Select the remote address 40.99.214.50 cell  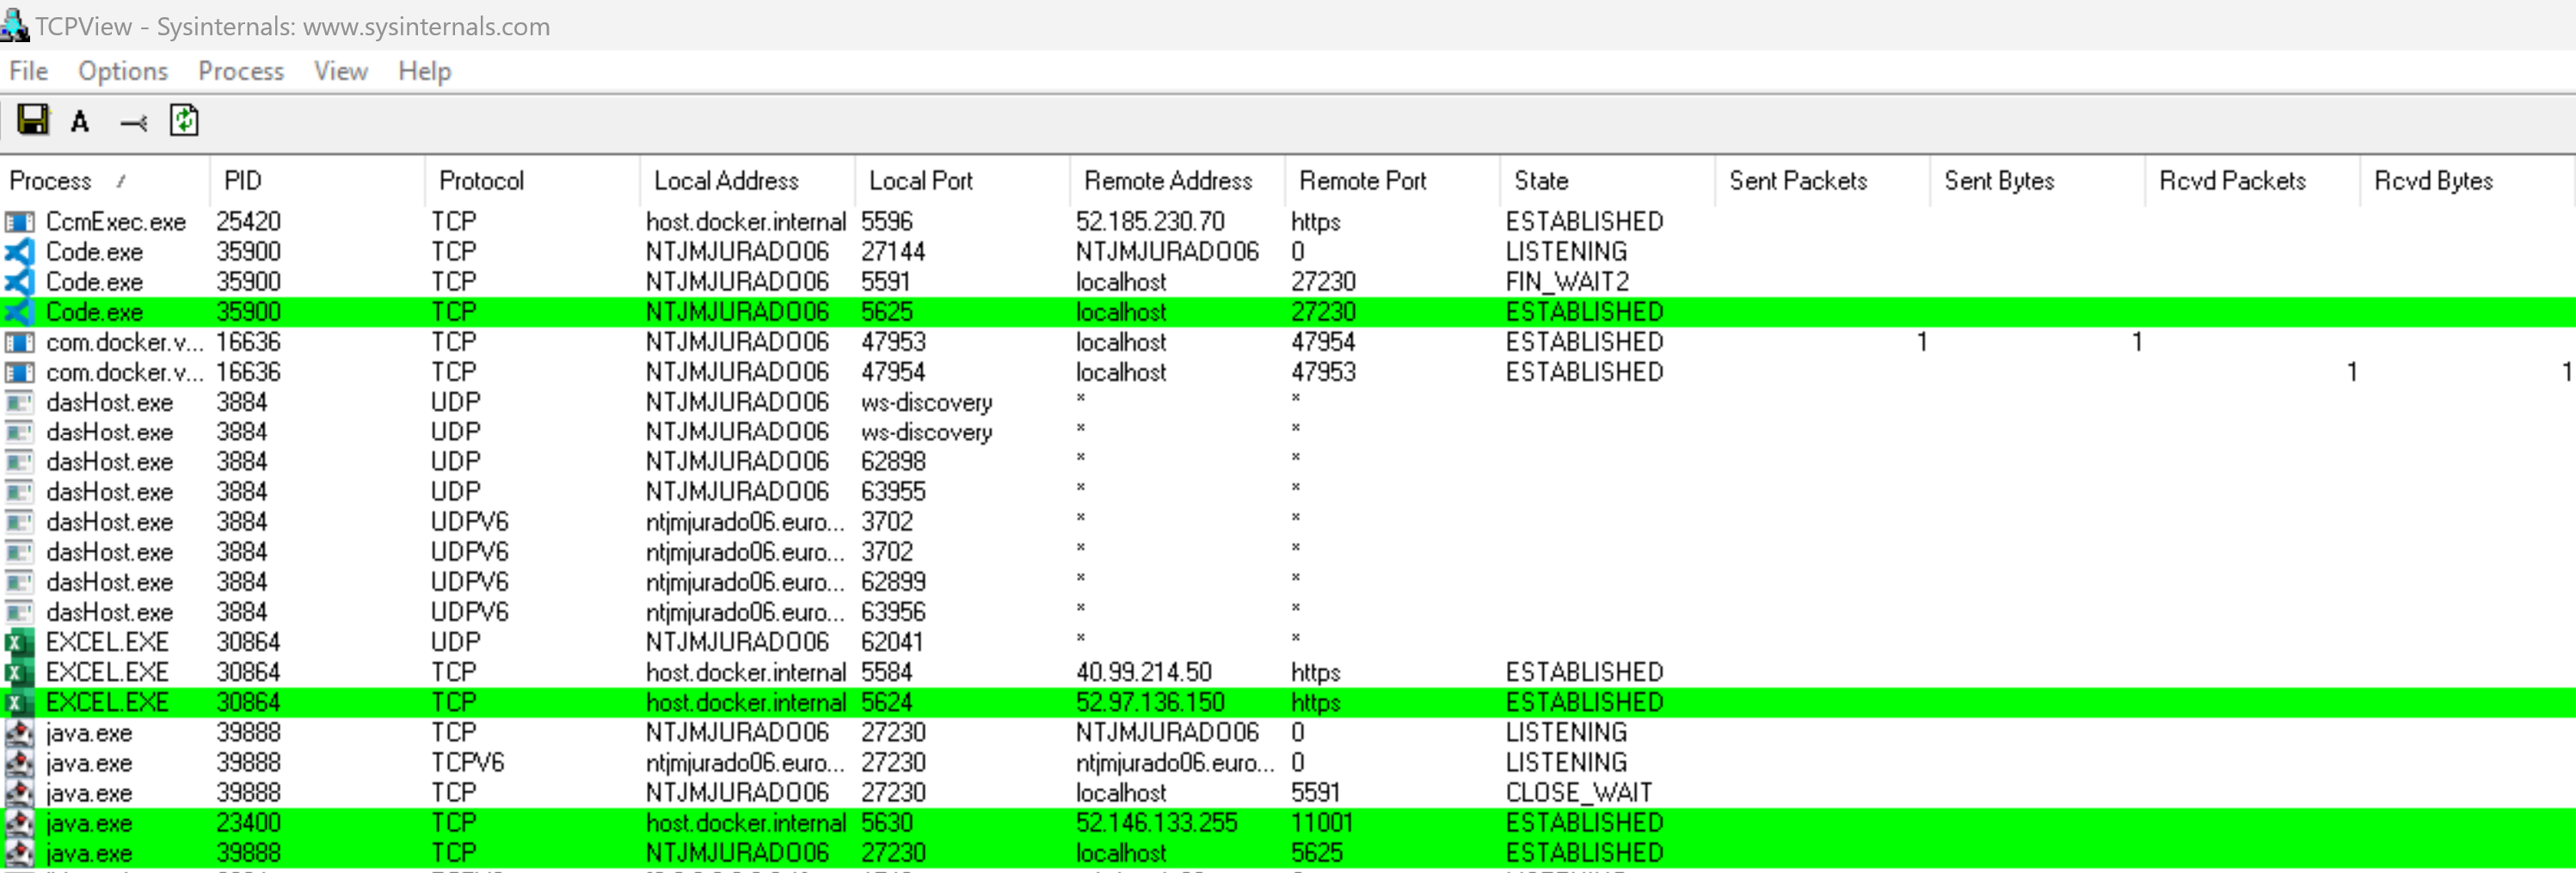(x=1144, y=672)
